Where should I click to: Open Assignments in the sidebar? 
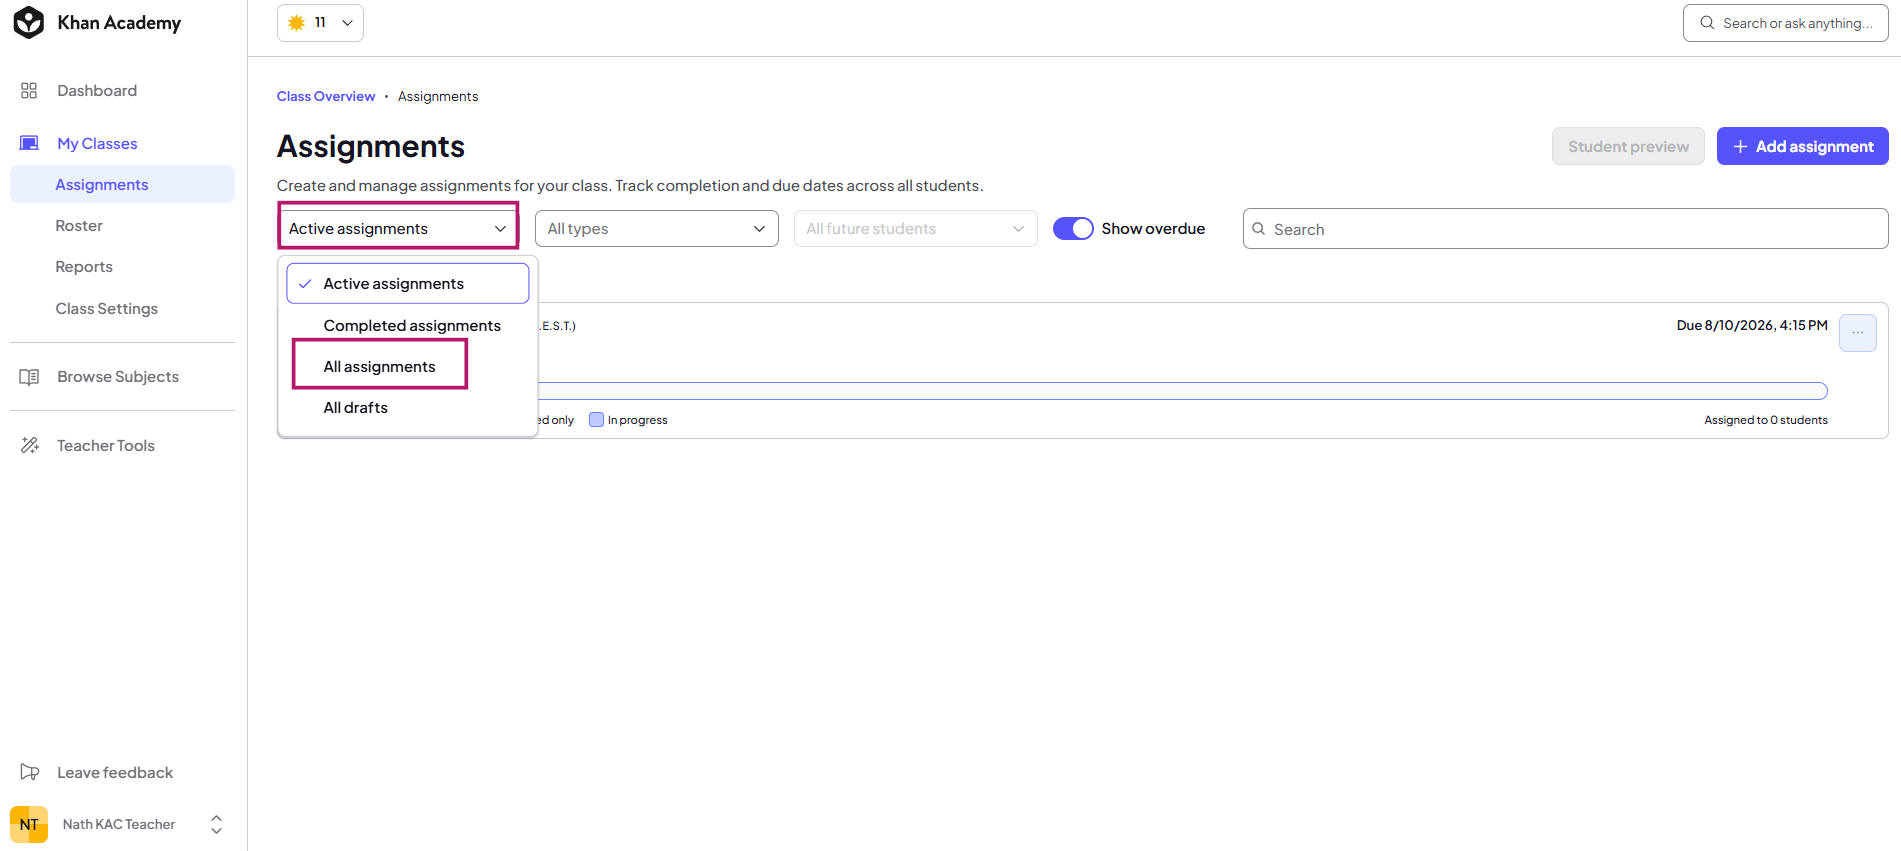(x=122, y=185)
